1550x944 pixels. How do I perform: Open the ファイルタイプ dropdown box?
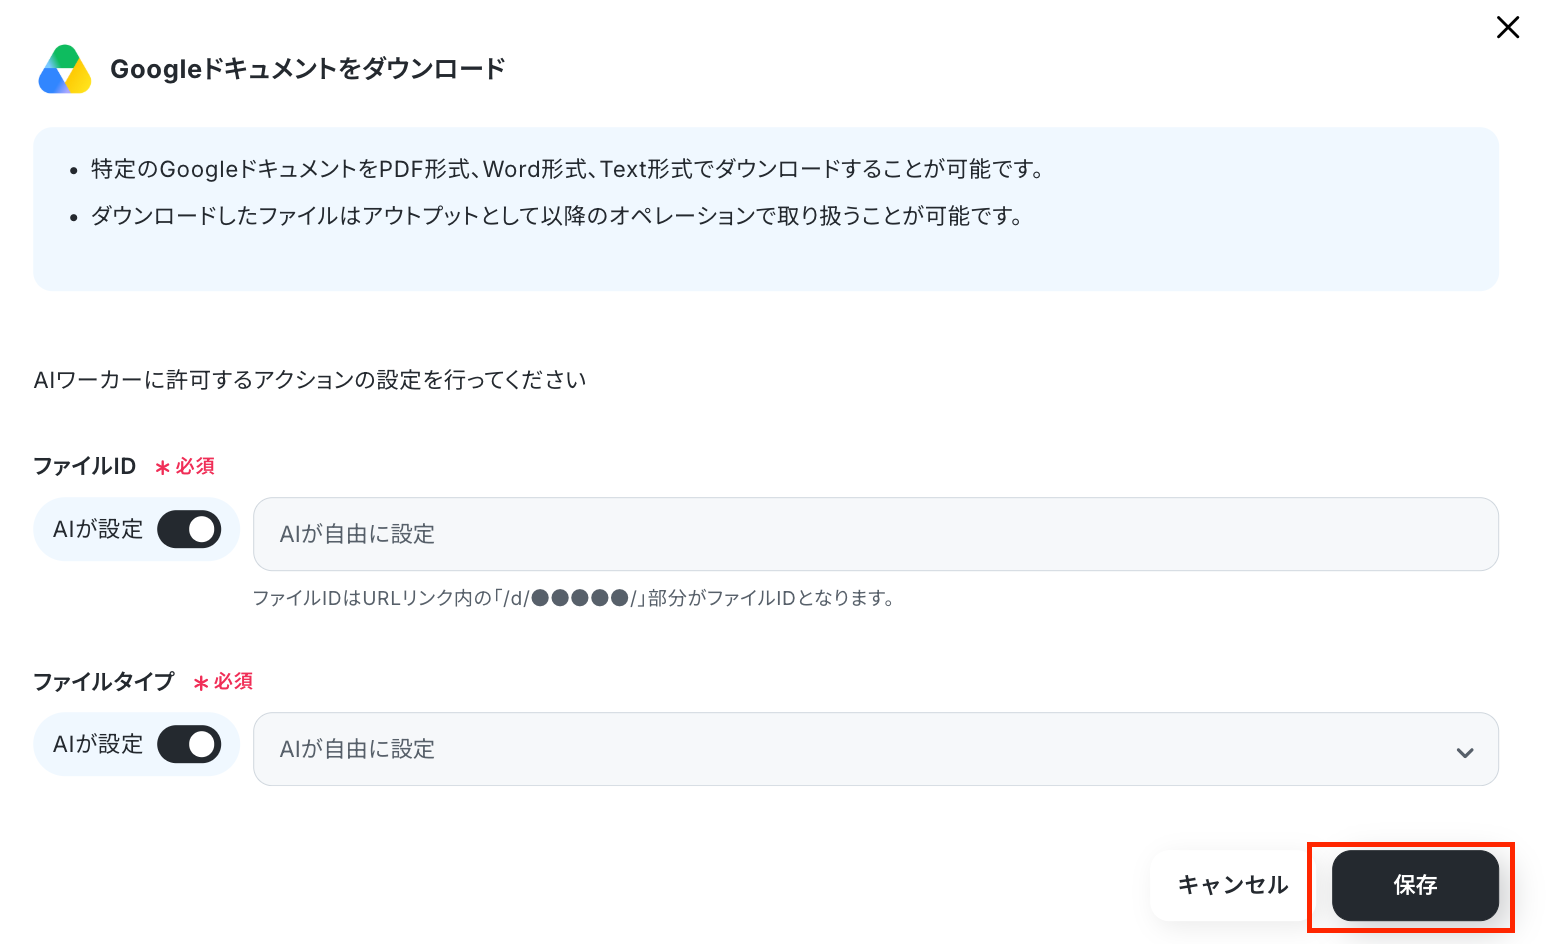(x=875, y=749)
